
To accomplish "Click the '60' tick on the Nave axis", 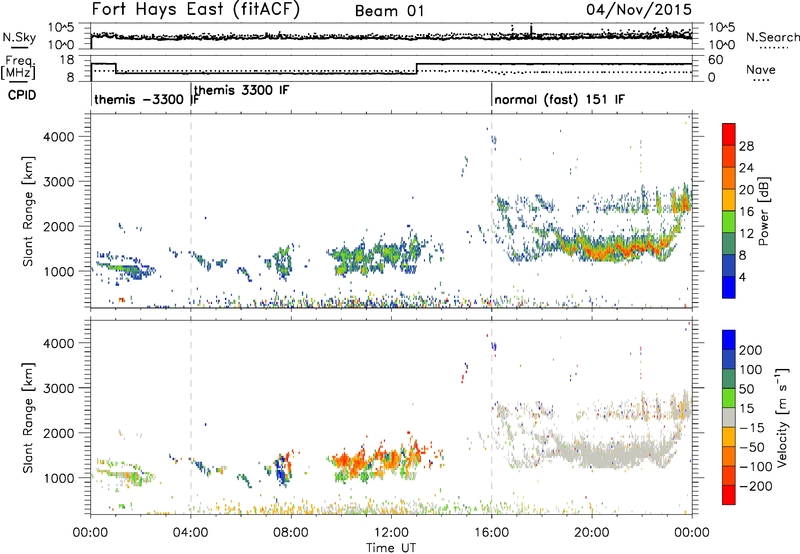I will pyautogui.click(x=716, y=60).
